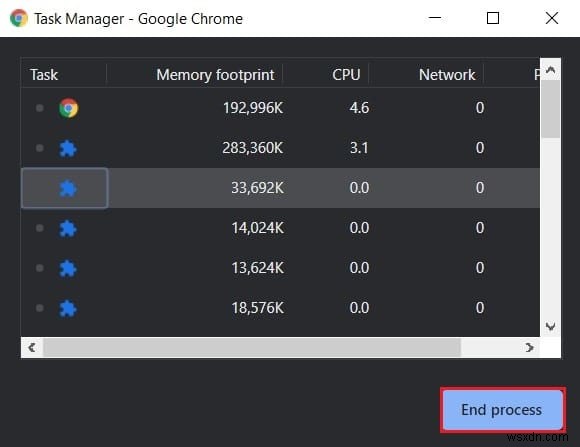Click the horizontal scroll left arrow

[32, 347]
